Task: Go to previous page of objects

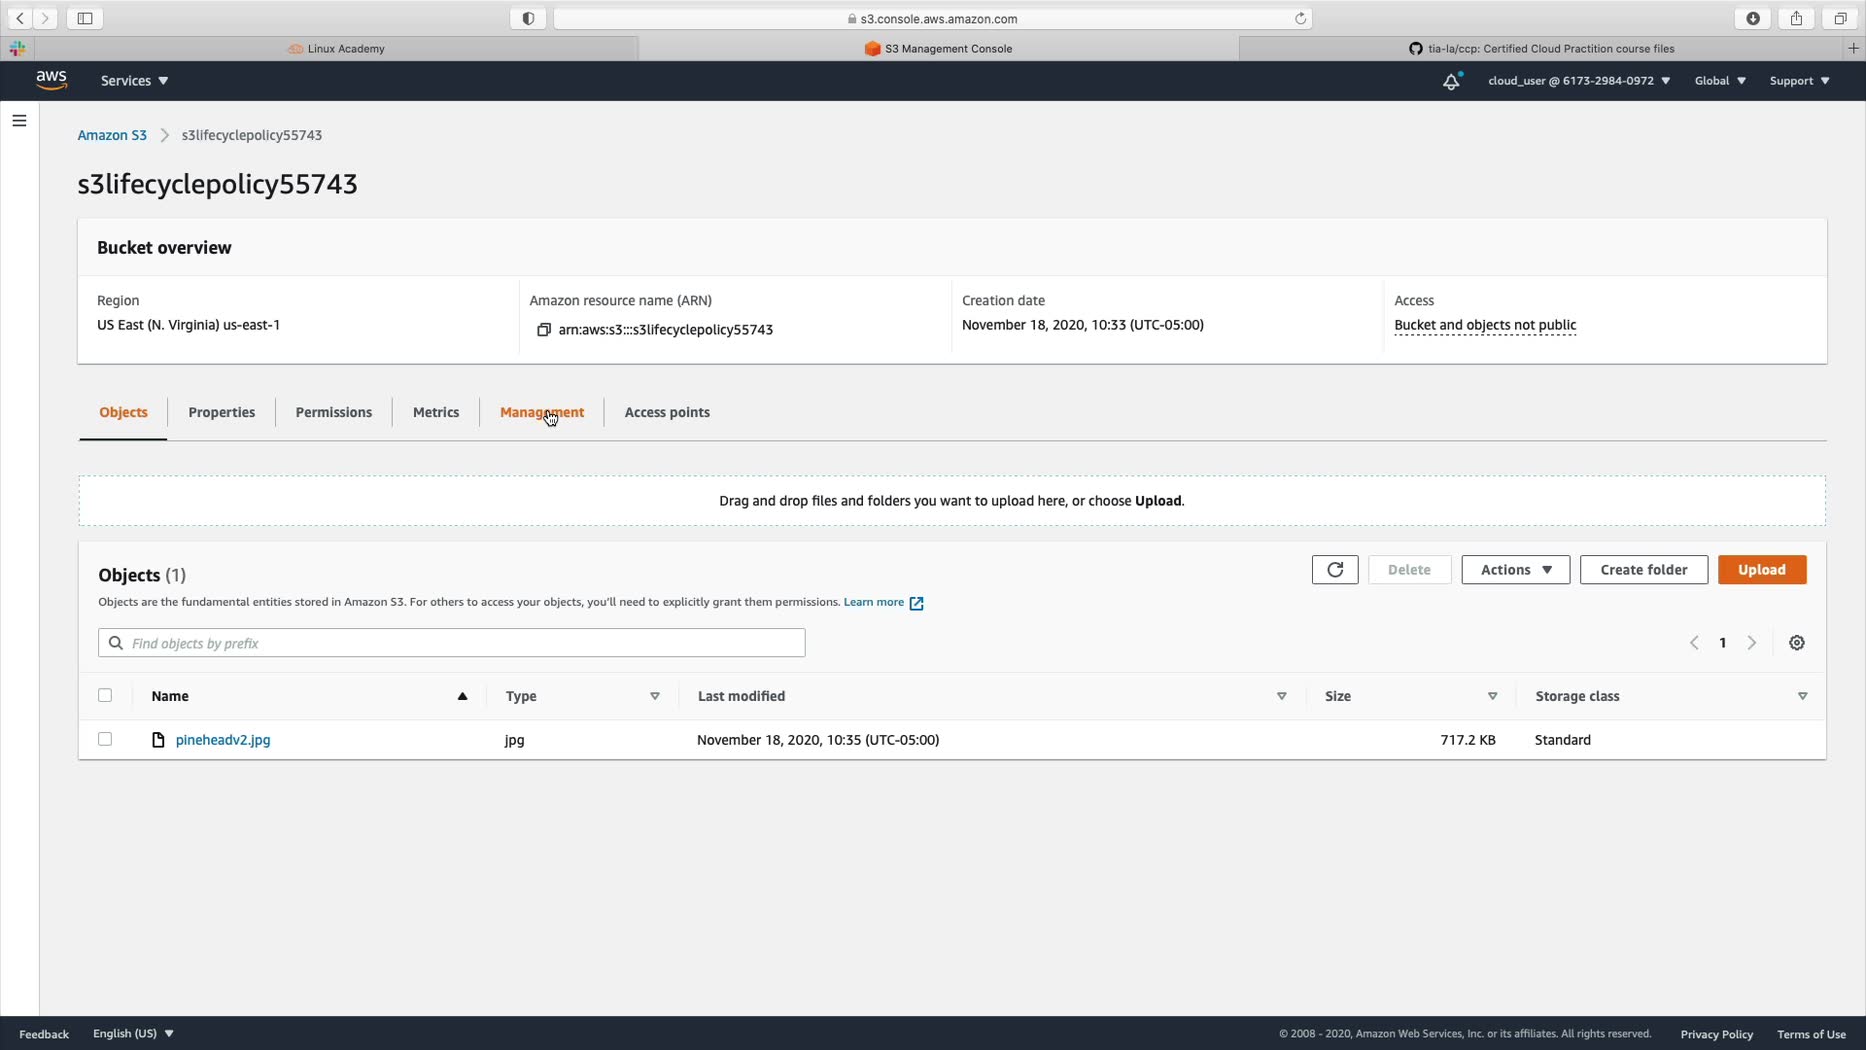Action: click(x=1694, y=643)
